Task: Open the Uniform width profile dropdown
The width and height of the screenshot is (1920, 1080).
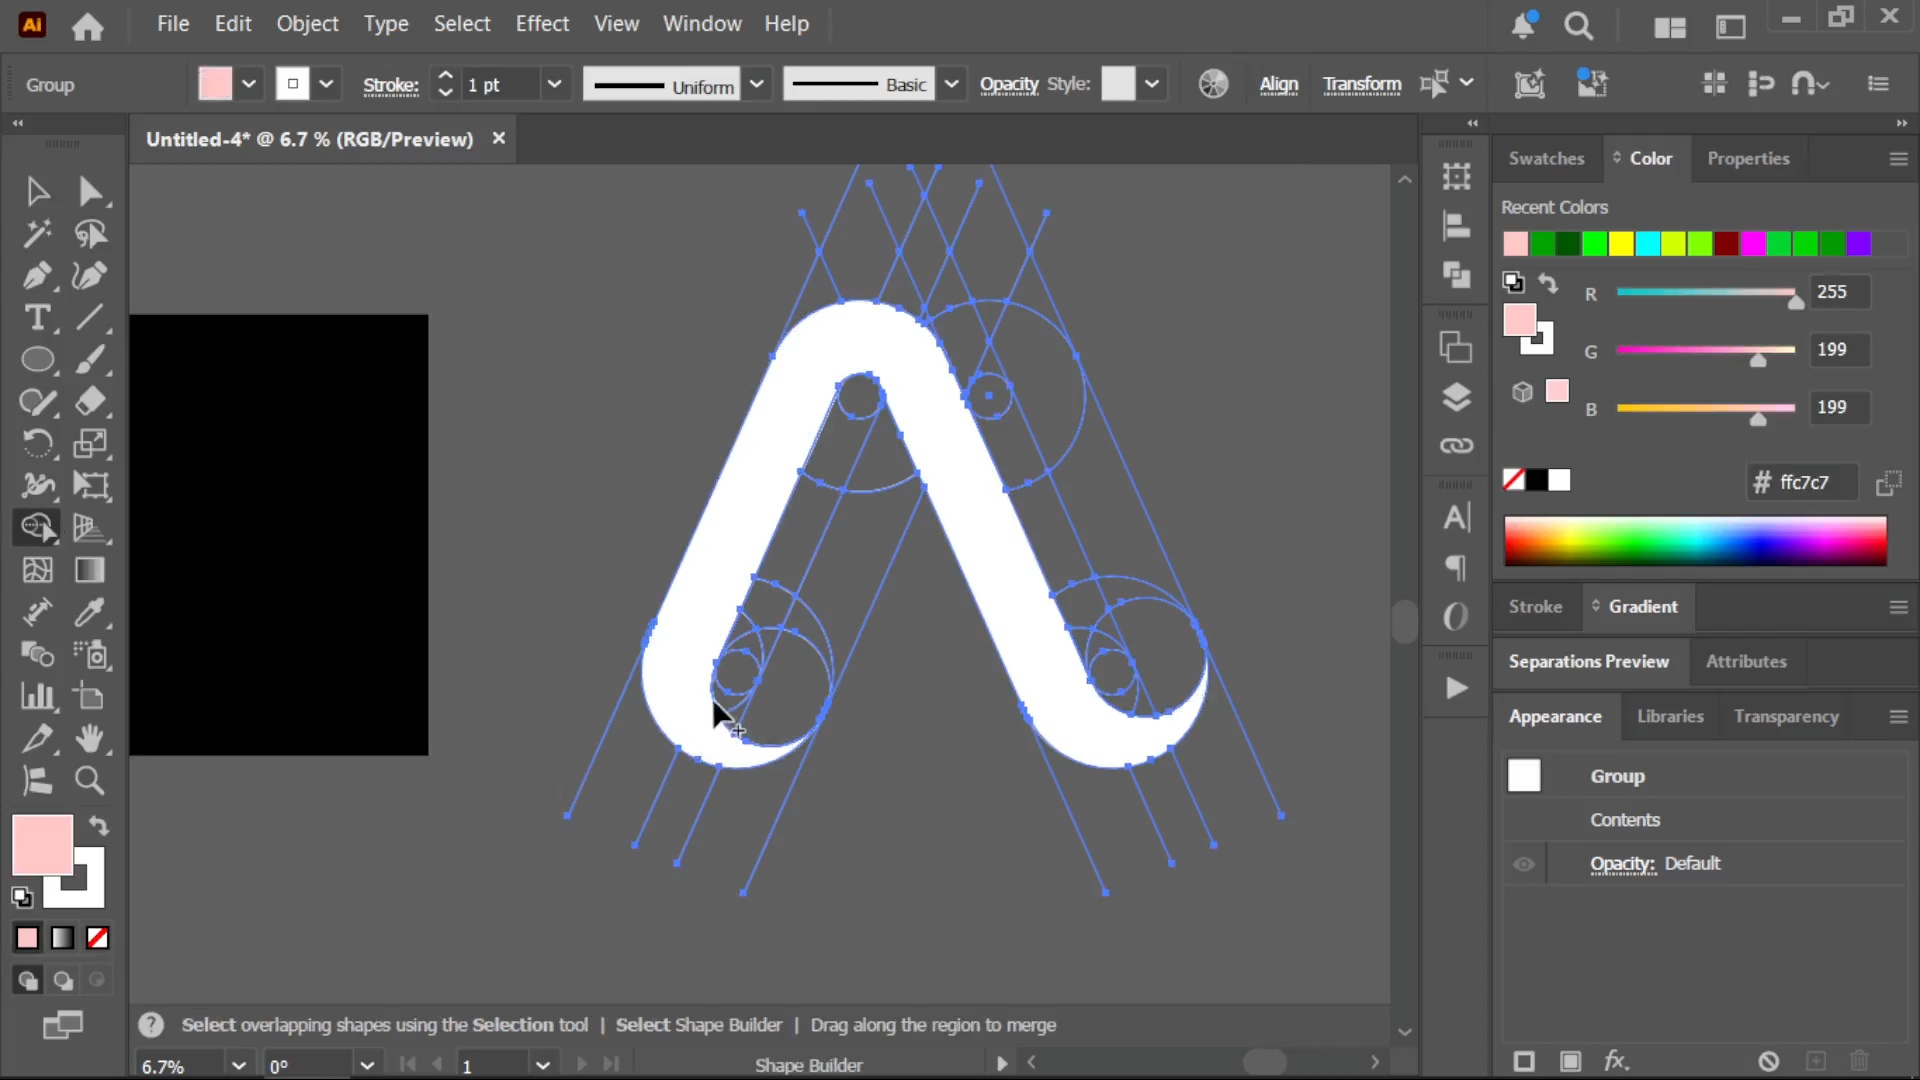Action: [757, 85]
